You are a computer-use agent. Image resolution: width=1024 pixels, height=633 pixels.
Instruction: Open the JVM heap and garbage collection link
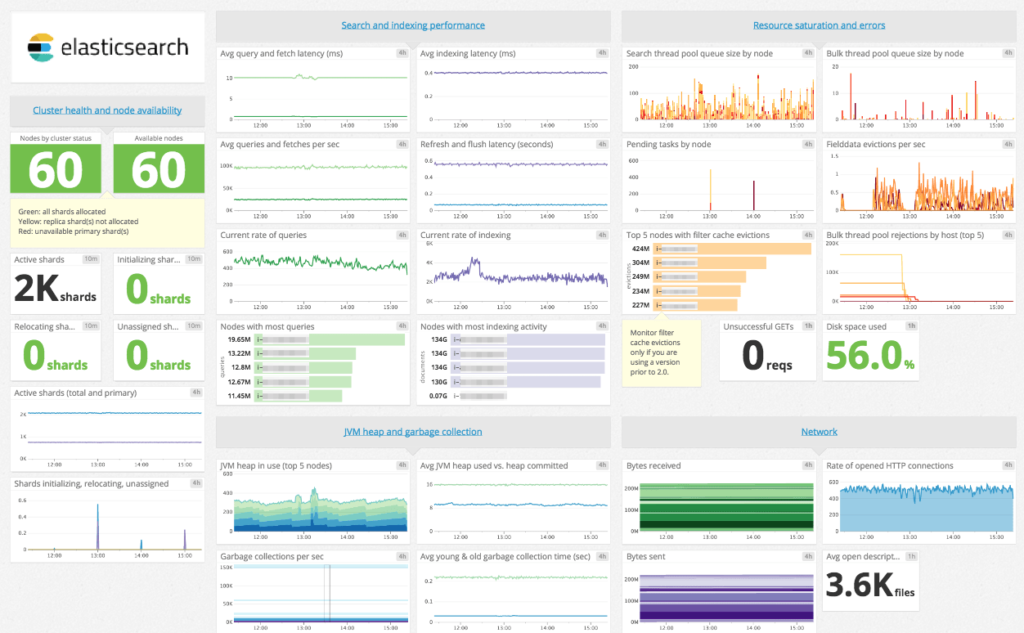tap(413, 432)
